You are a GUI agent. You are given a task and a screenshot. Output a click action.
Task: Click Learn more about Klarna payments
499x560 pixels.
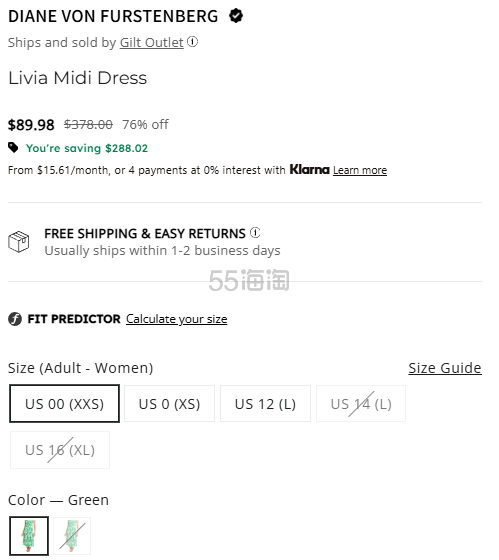[360, 170]
